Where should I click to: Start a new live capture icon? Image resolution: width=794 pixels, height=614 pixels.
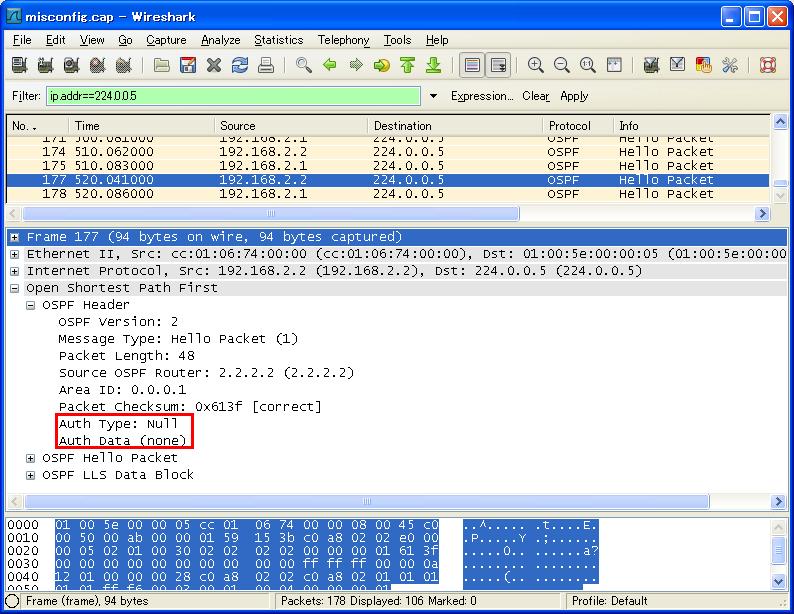tap(71, 65)
